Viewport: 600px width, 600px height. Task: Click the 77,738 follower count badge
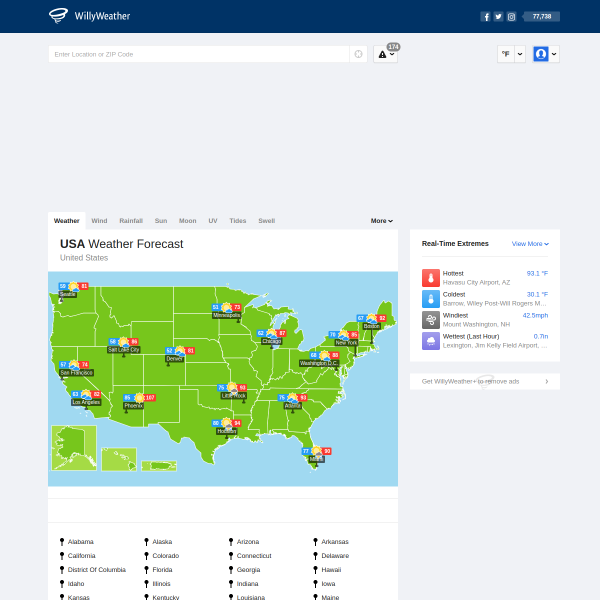[541, 16]
